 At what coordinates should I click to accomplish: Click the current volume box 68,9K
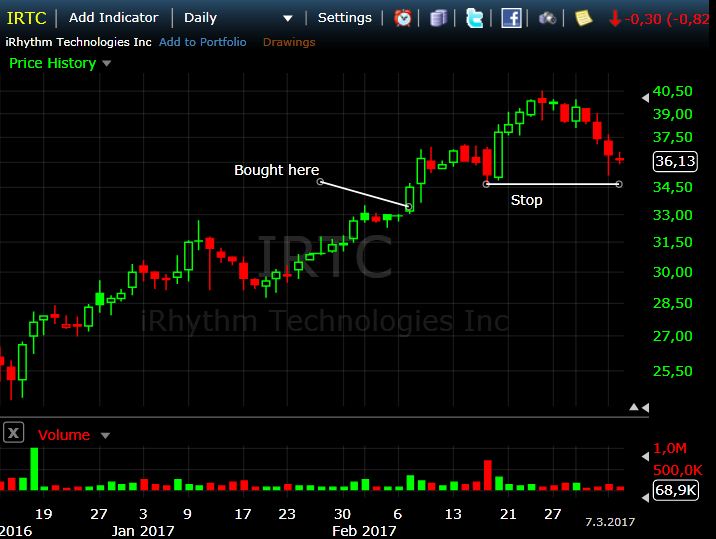(x=676, y=490)
